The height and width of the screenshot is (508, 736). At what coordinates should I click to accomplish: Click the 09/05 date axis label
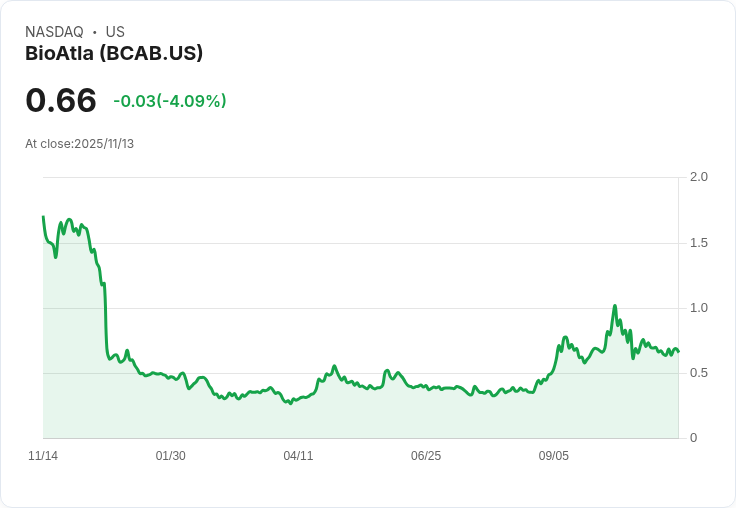(553, 456)
